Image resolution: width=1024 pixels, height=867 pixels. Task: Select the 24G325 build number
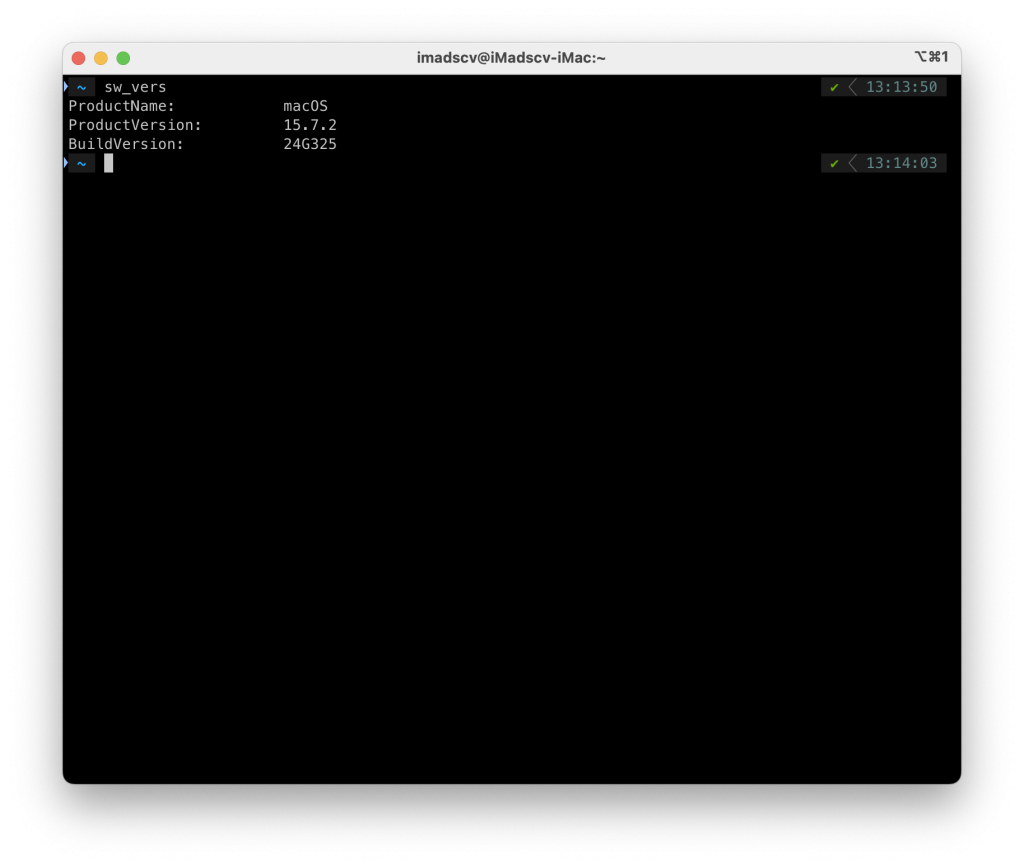click(x=310, y=144)
